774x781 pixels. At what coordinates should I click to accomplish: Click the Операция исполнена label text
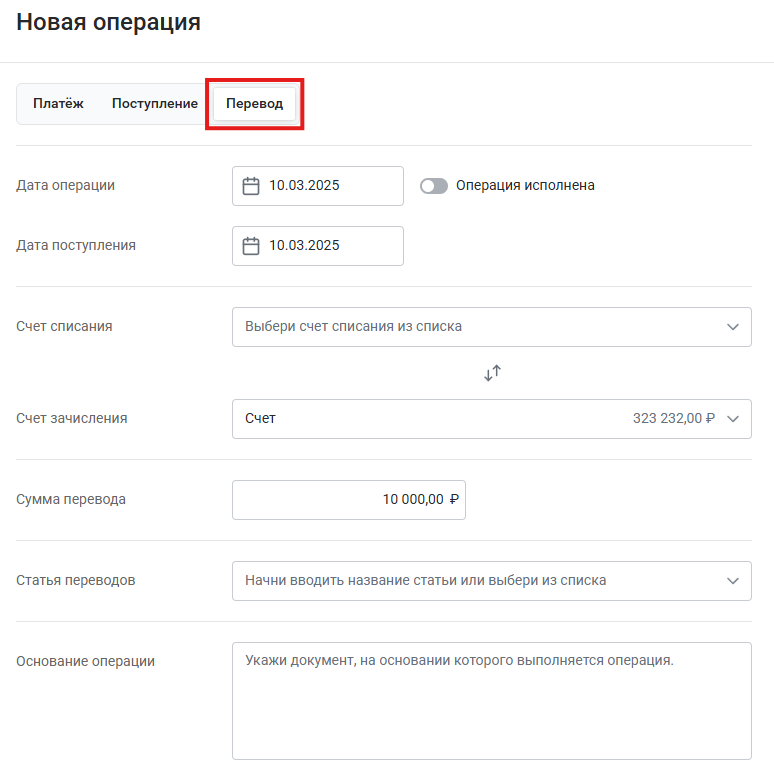525,185
